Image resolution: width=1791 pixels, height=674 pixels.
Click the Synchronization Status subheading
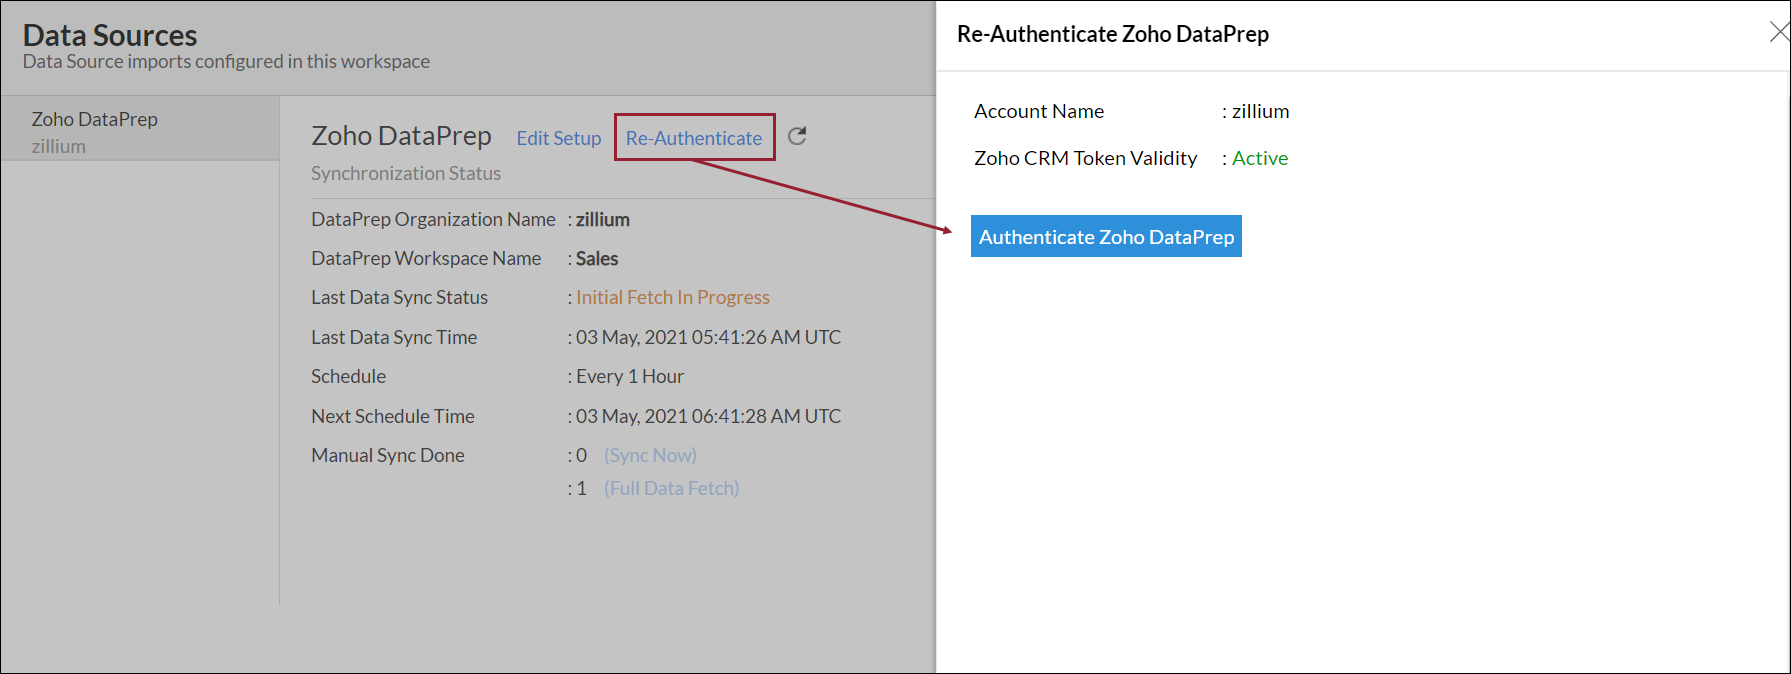(x=405, y=173)
